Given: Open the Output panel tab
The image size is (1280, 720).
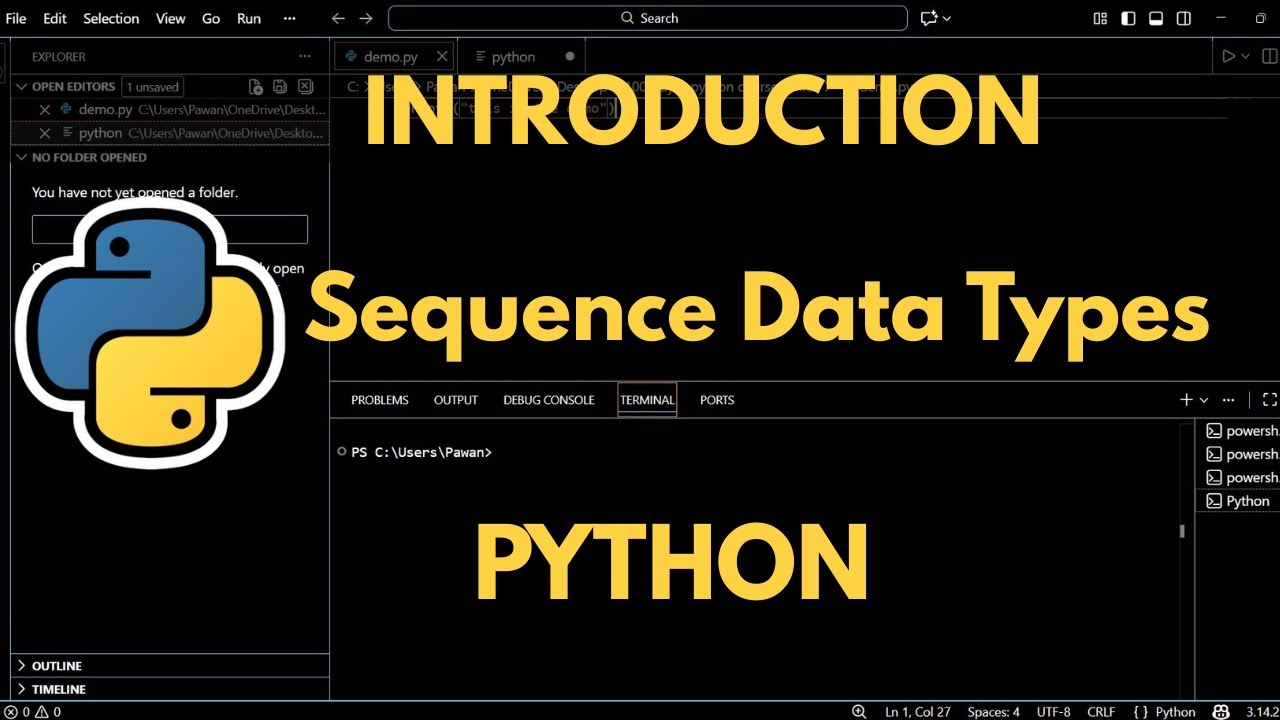Looking at the screenshot, I should 456,400.
